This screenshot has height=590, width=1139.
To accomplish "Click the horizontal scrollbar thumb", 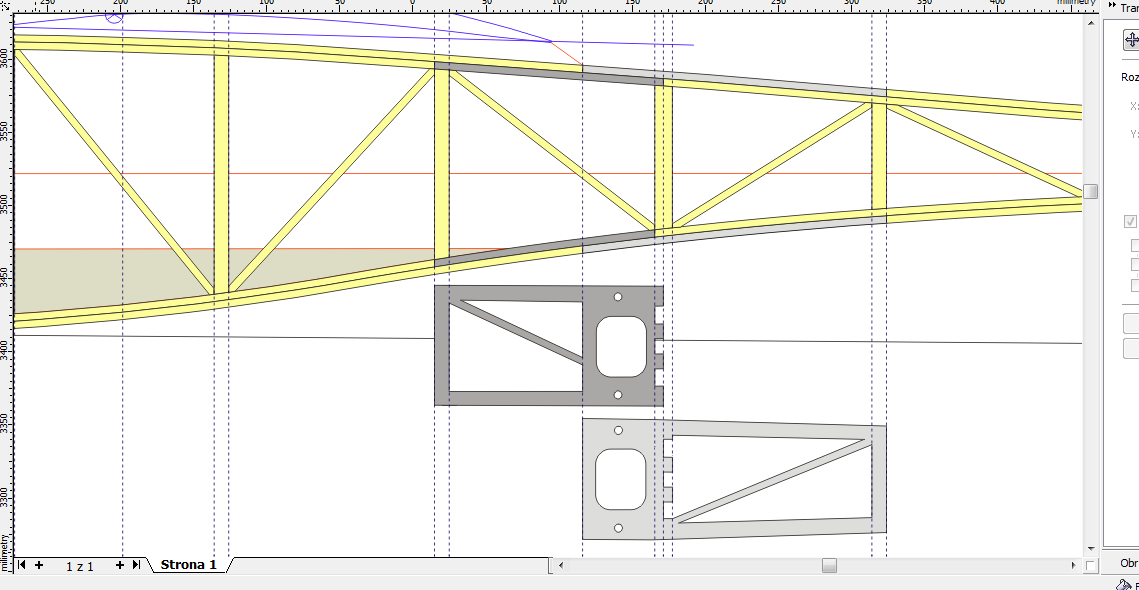I will (829, 566).
